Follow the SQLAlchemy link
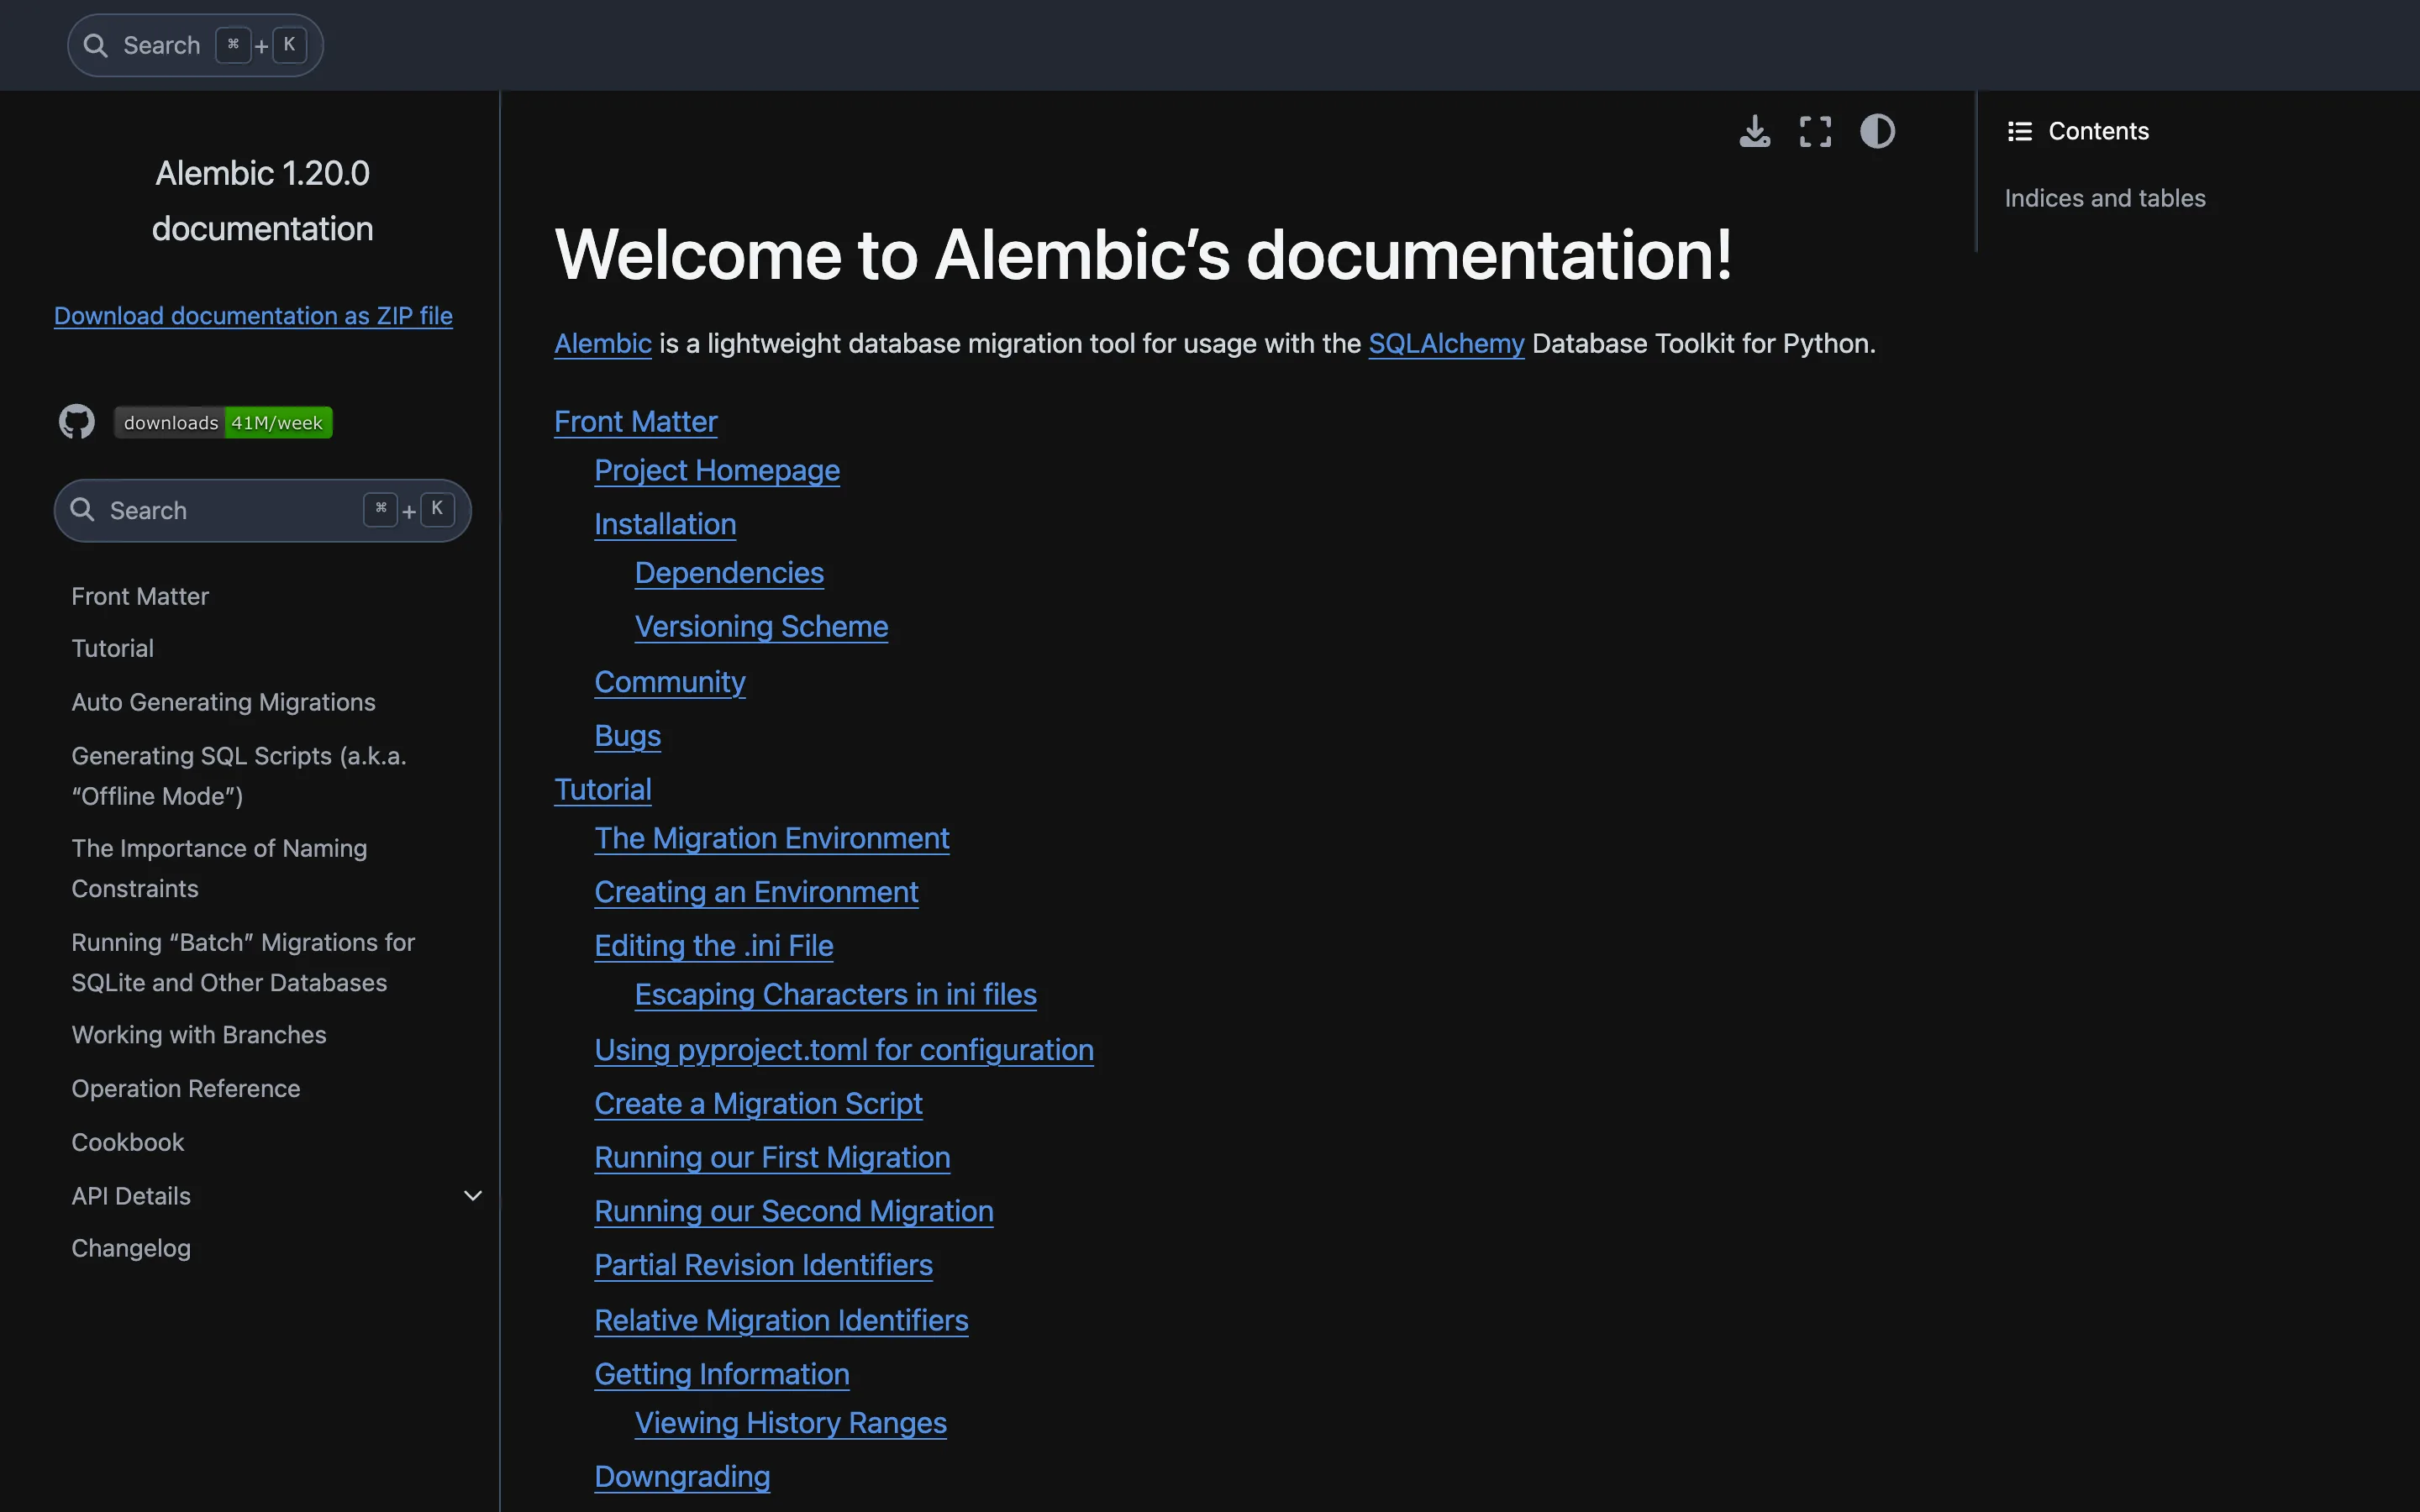 (x=1446, y=343)
